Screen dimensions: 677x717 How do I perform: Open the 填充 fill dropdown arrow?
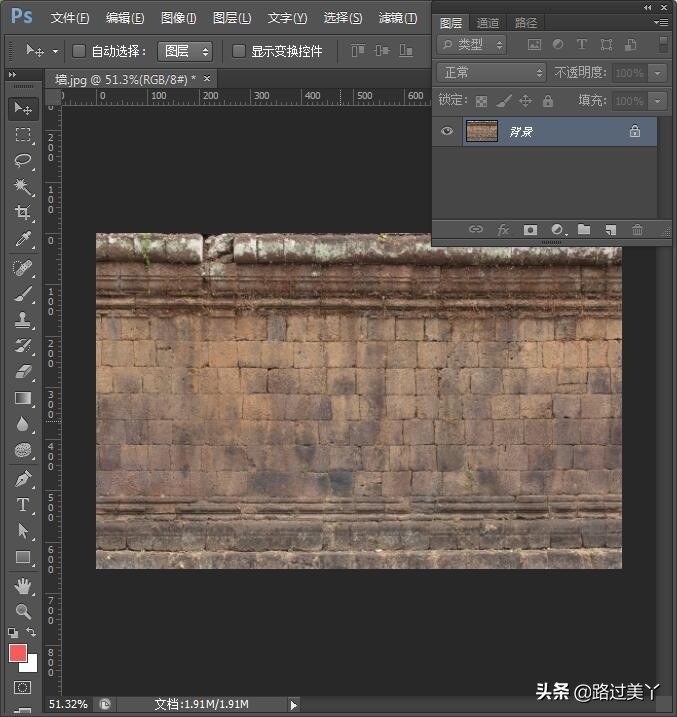click(657, 101)
